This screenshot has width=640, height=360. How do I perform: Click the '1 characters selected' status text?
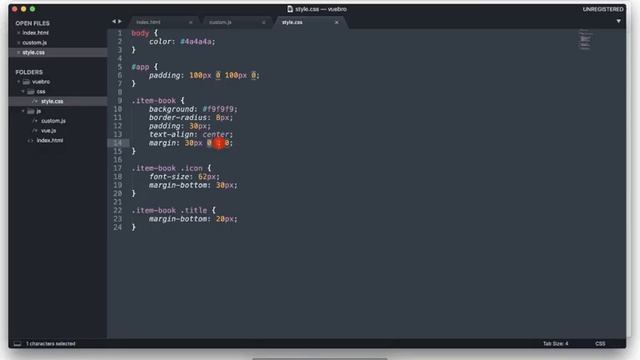click(51, 344)
